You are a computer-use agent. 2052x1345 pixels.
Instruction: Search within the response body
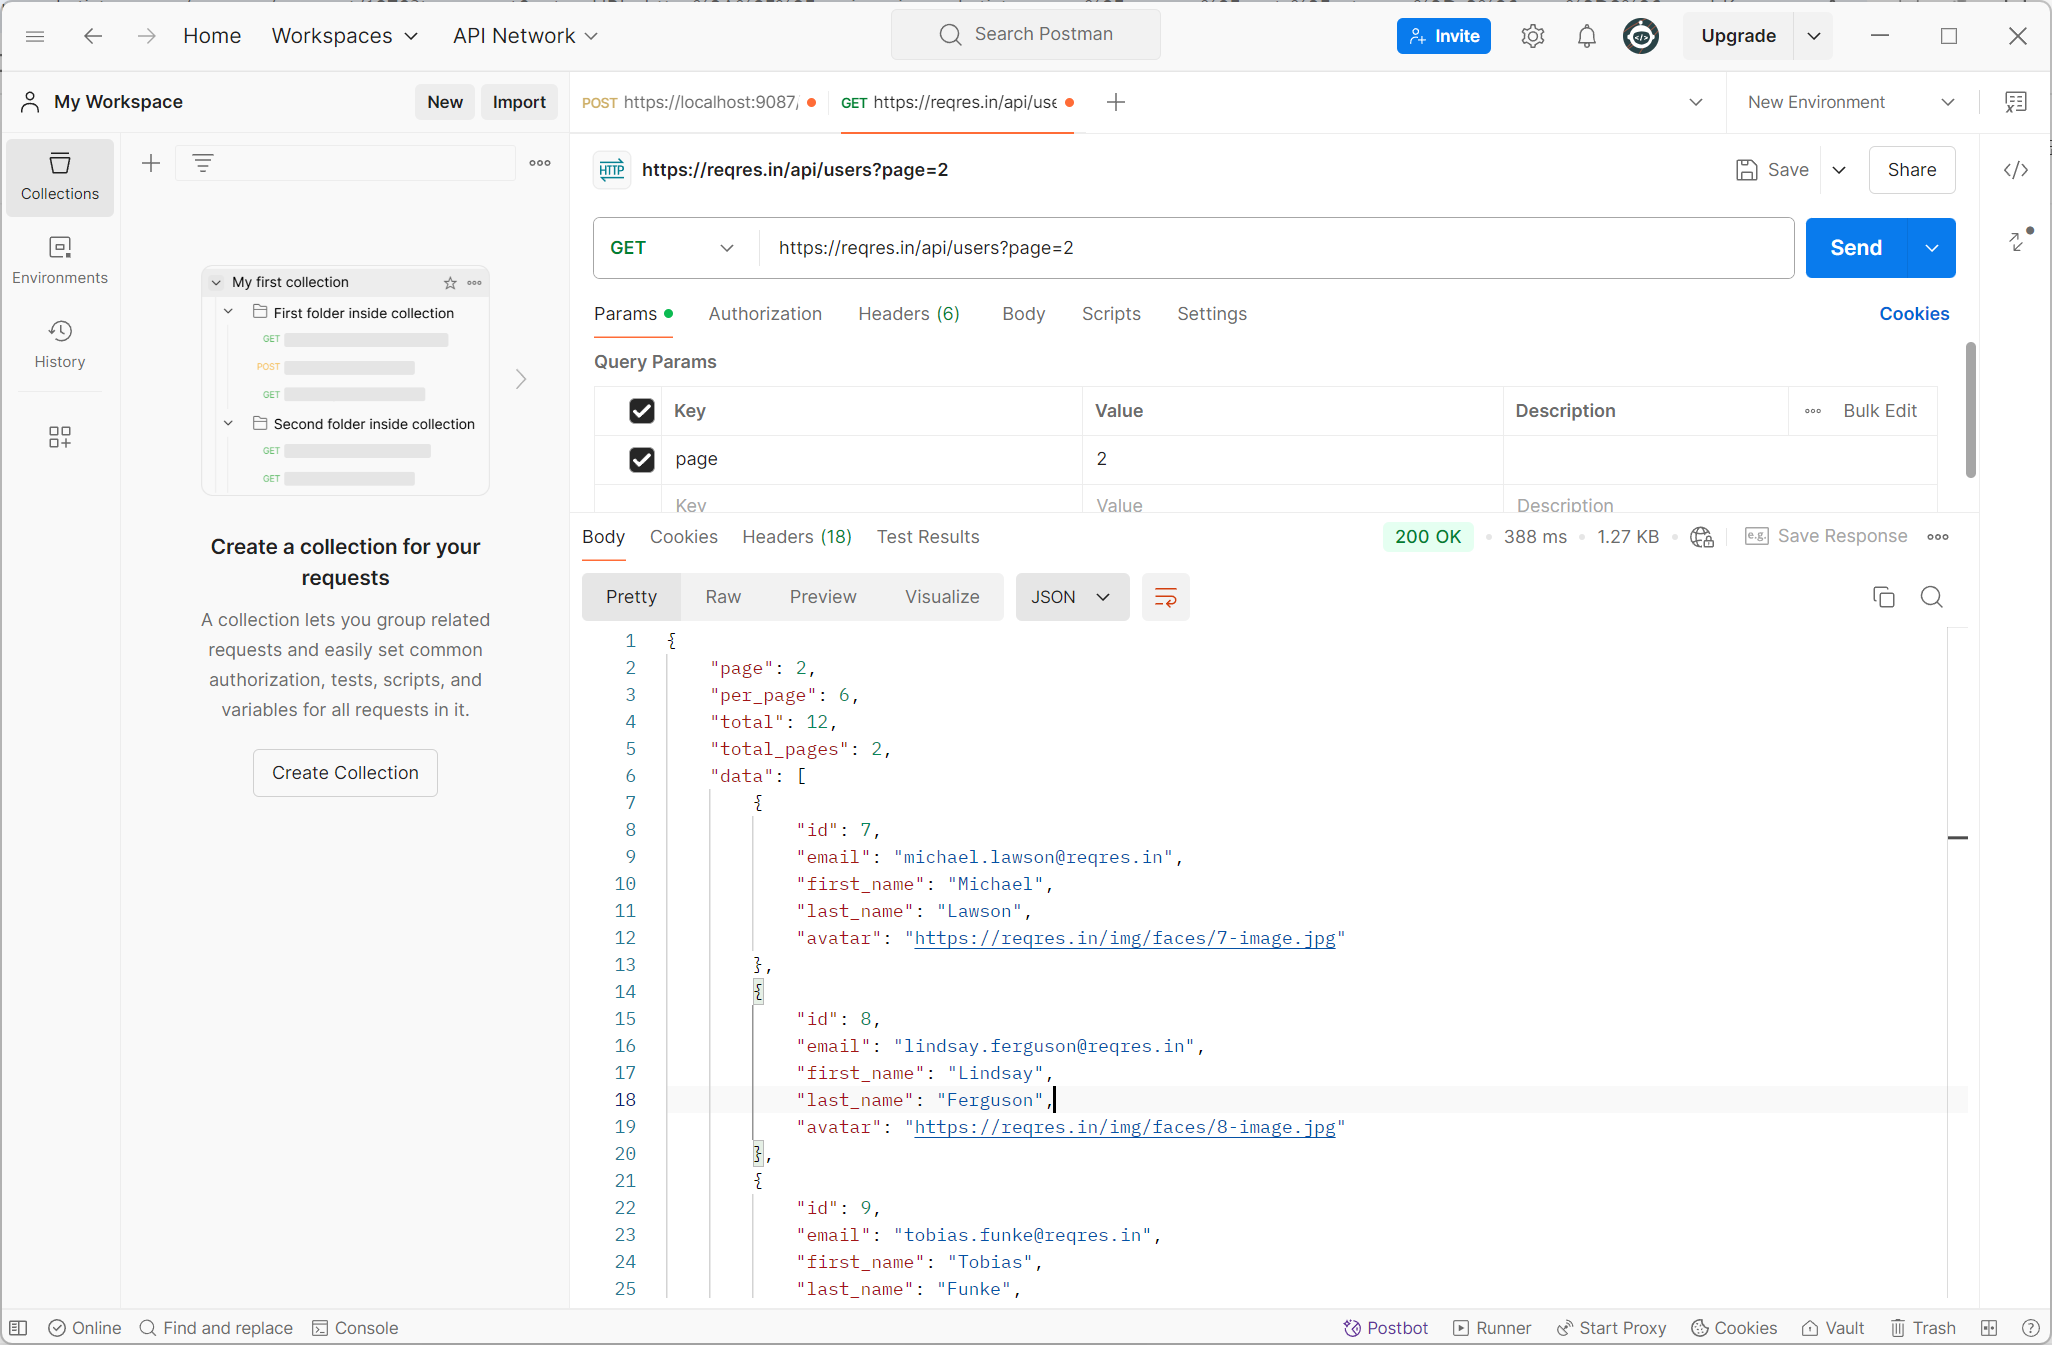(x=1931, y=597)
